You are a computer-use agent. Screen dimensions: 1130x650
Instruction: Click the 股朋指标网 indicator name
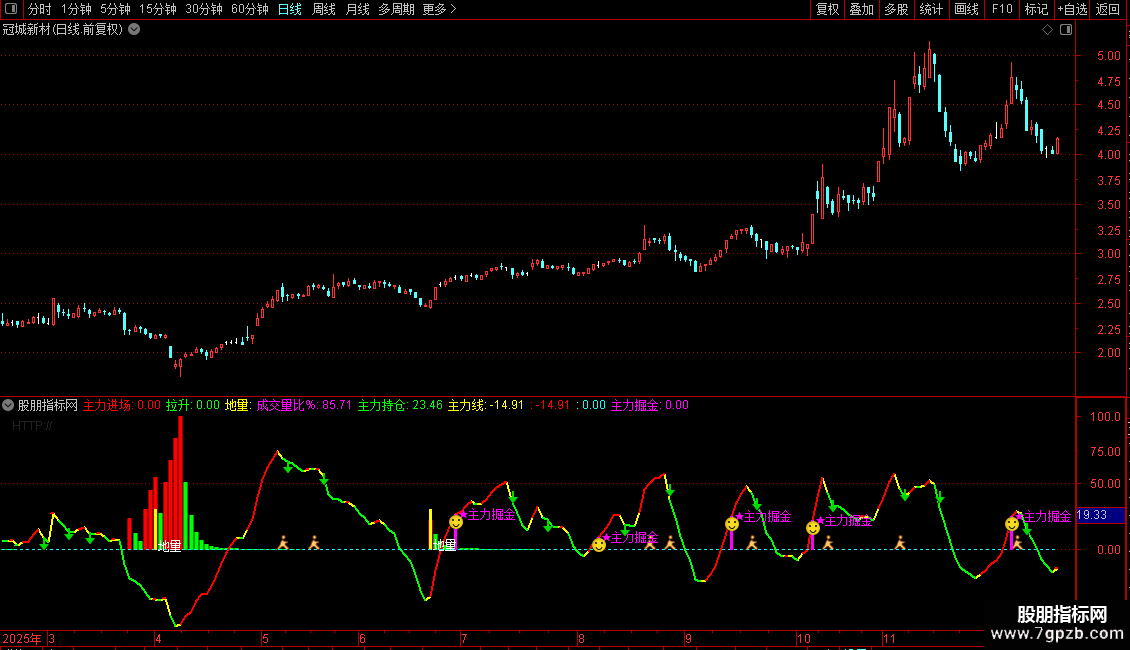point(48,405)
